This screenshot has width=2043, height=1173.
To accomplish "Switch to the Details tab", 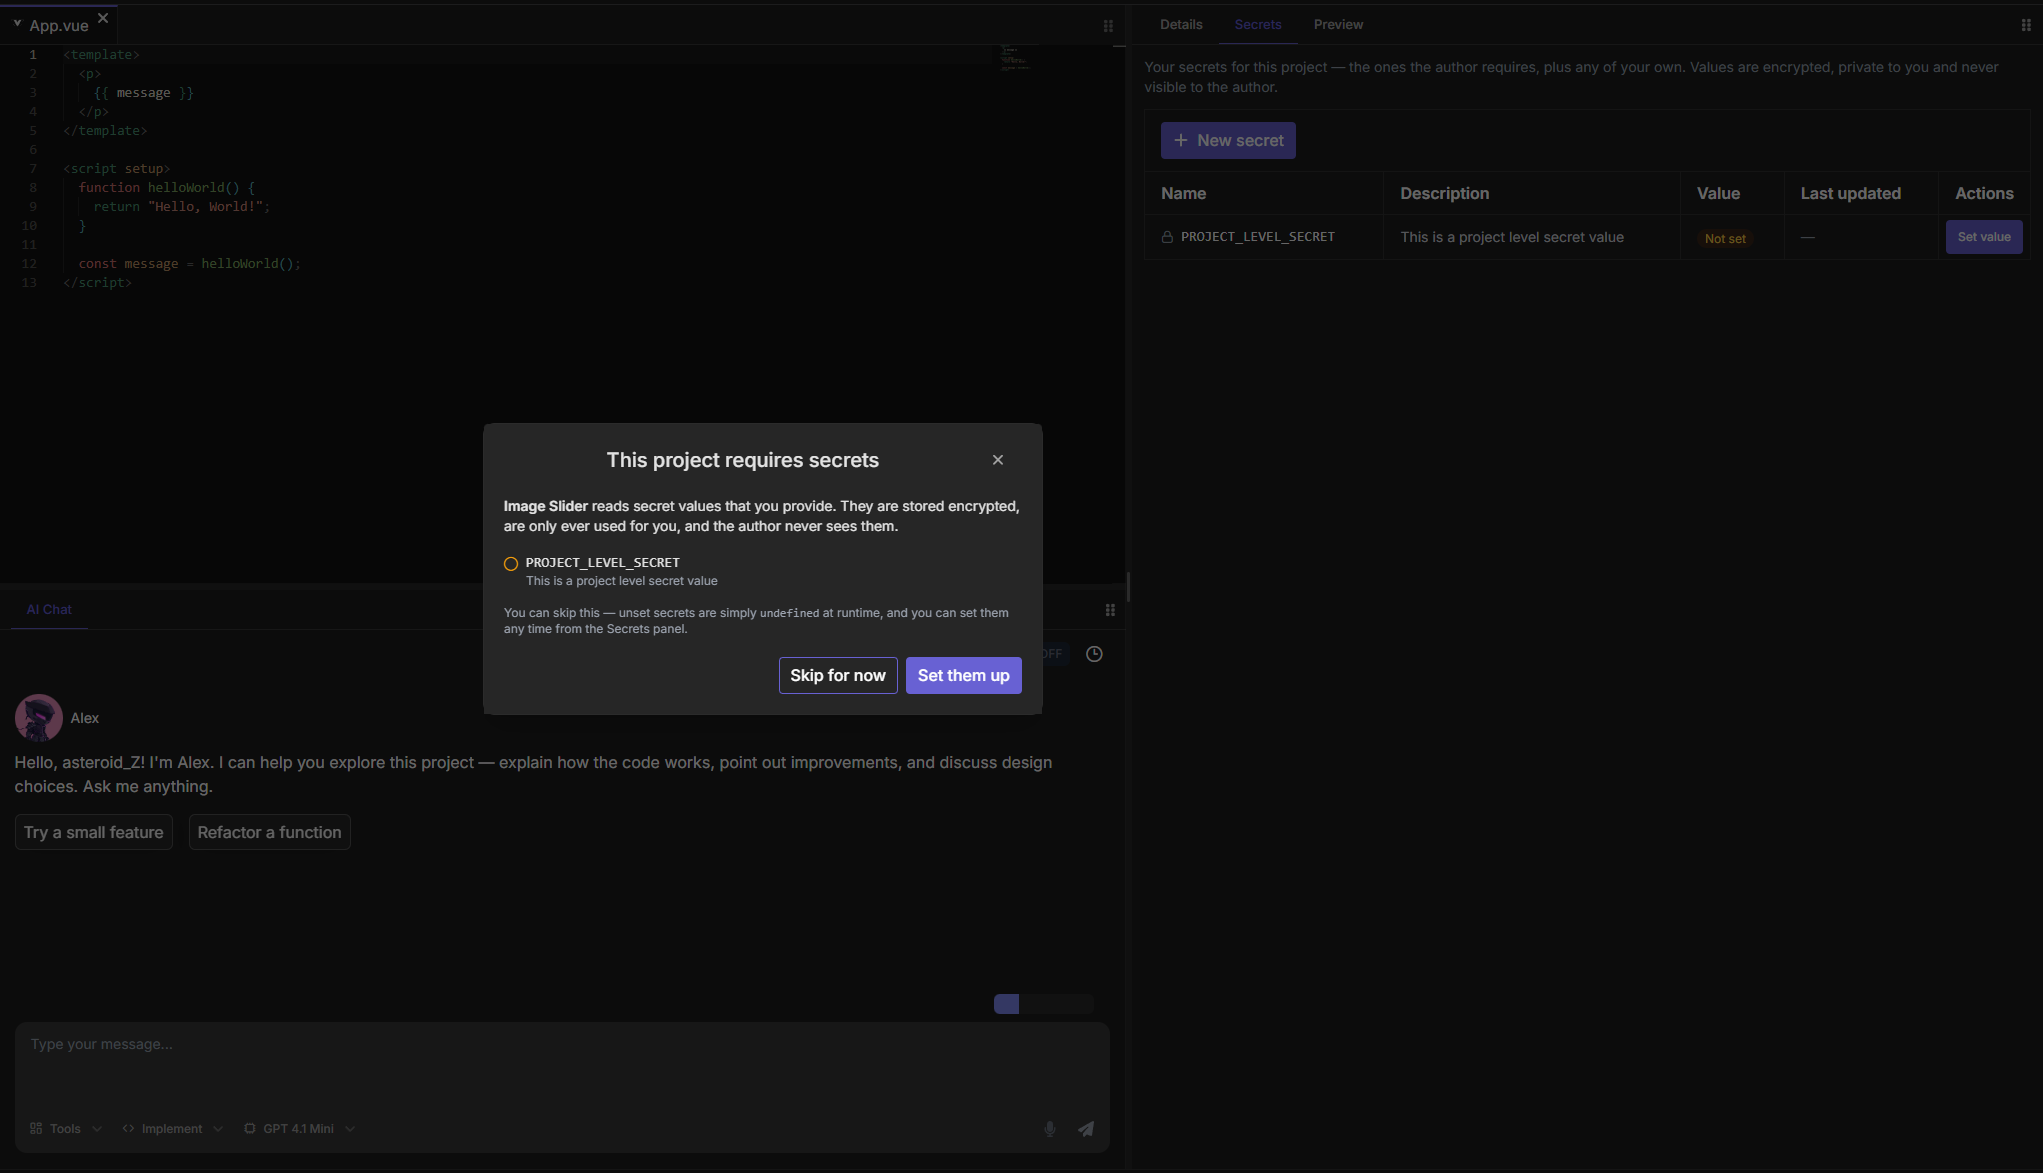I will (1181, 24).
